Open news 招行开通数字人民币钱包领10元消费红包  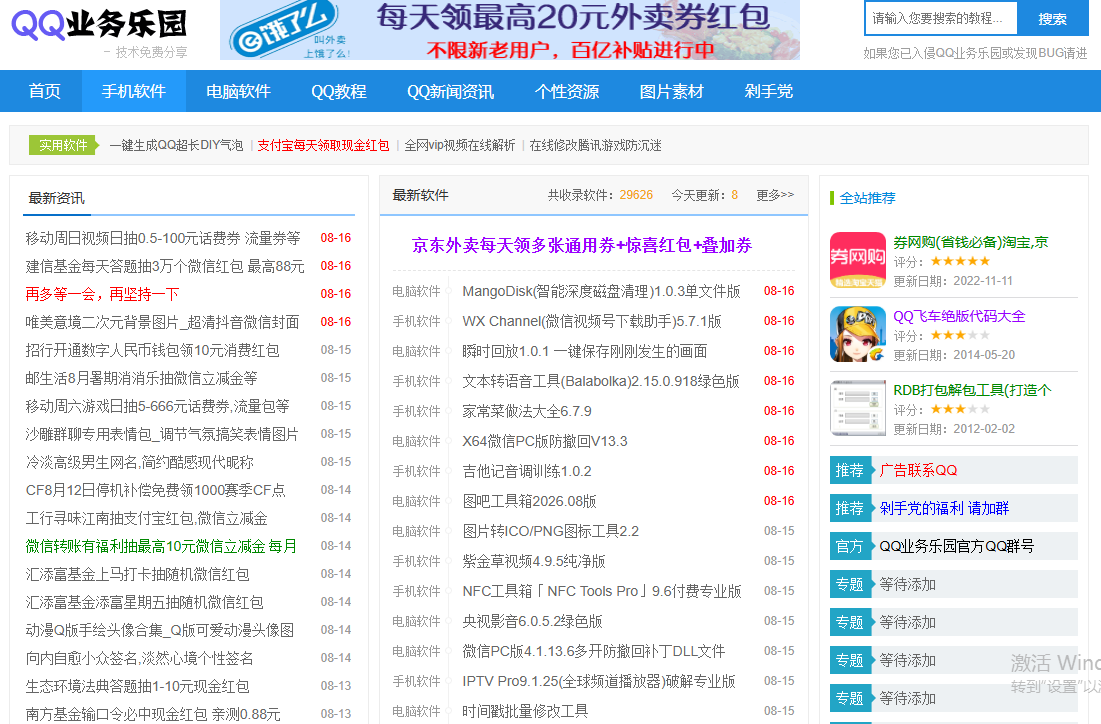tap(152, 350)
